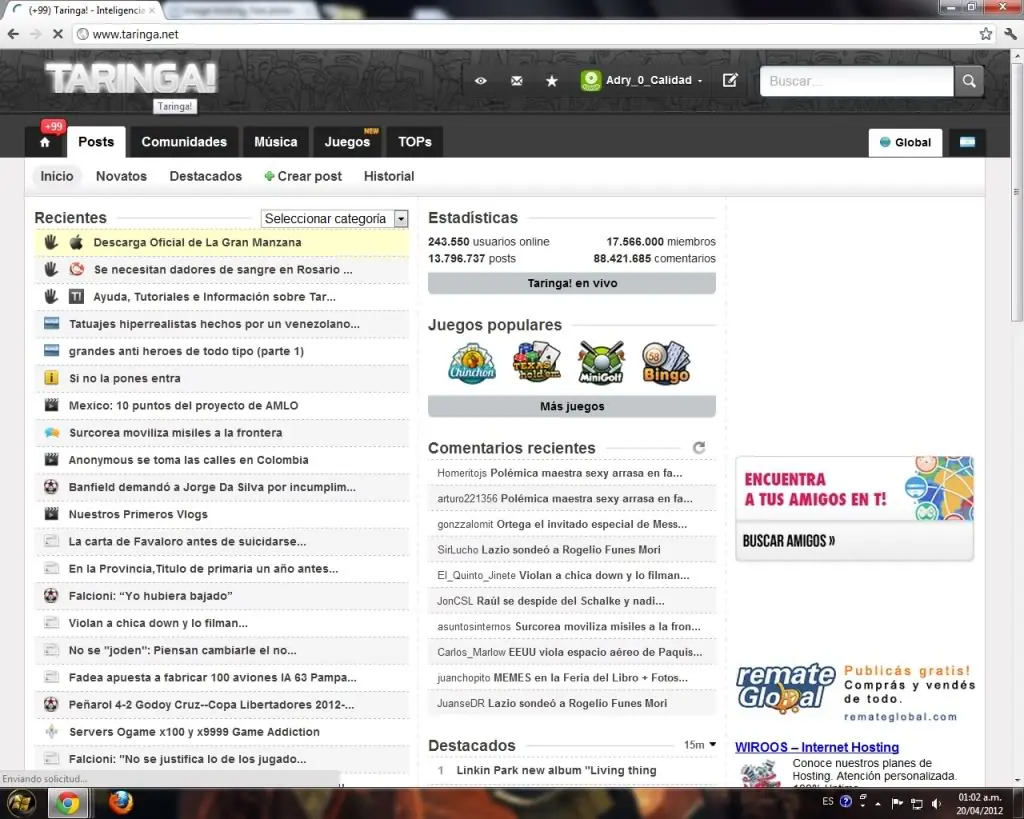Click the Buscar search field
This screenshot has height=819, width=1024.
click(856, 81)
